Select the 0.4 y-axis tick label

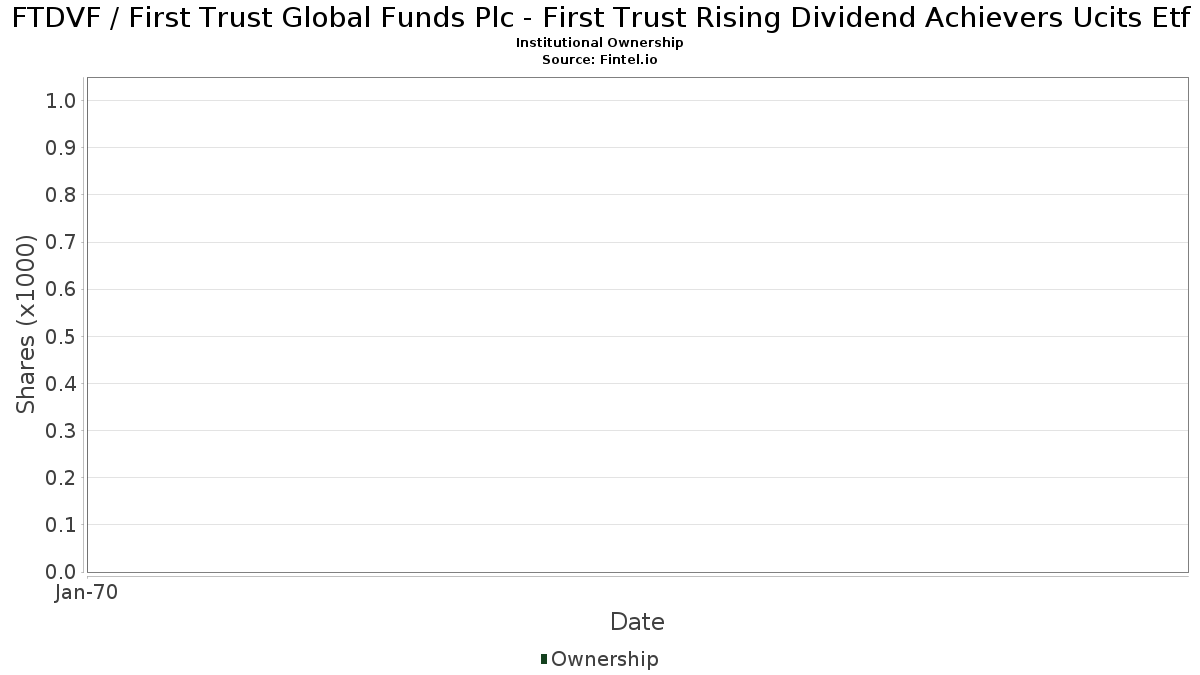pyautogui.click(x=61, y=384)
